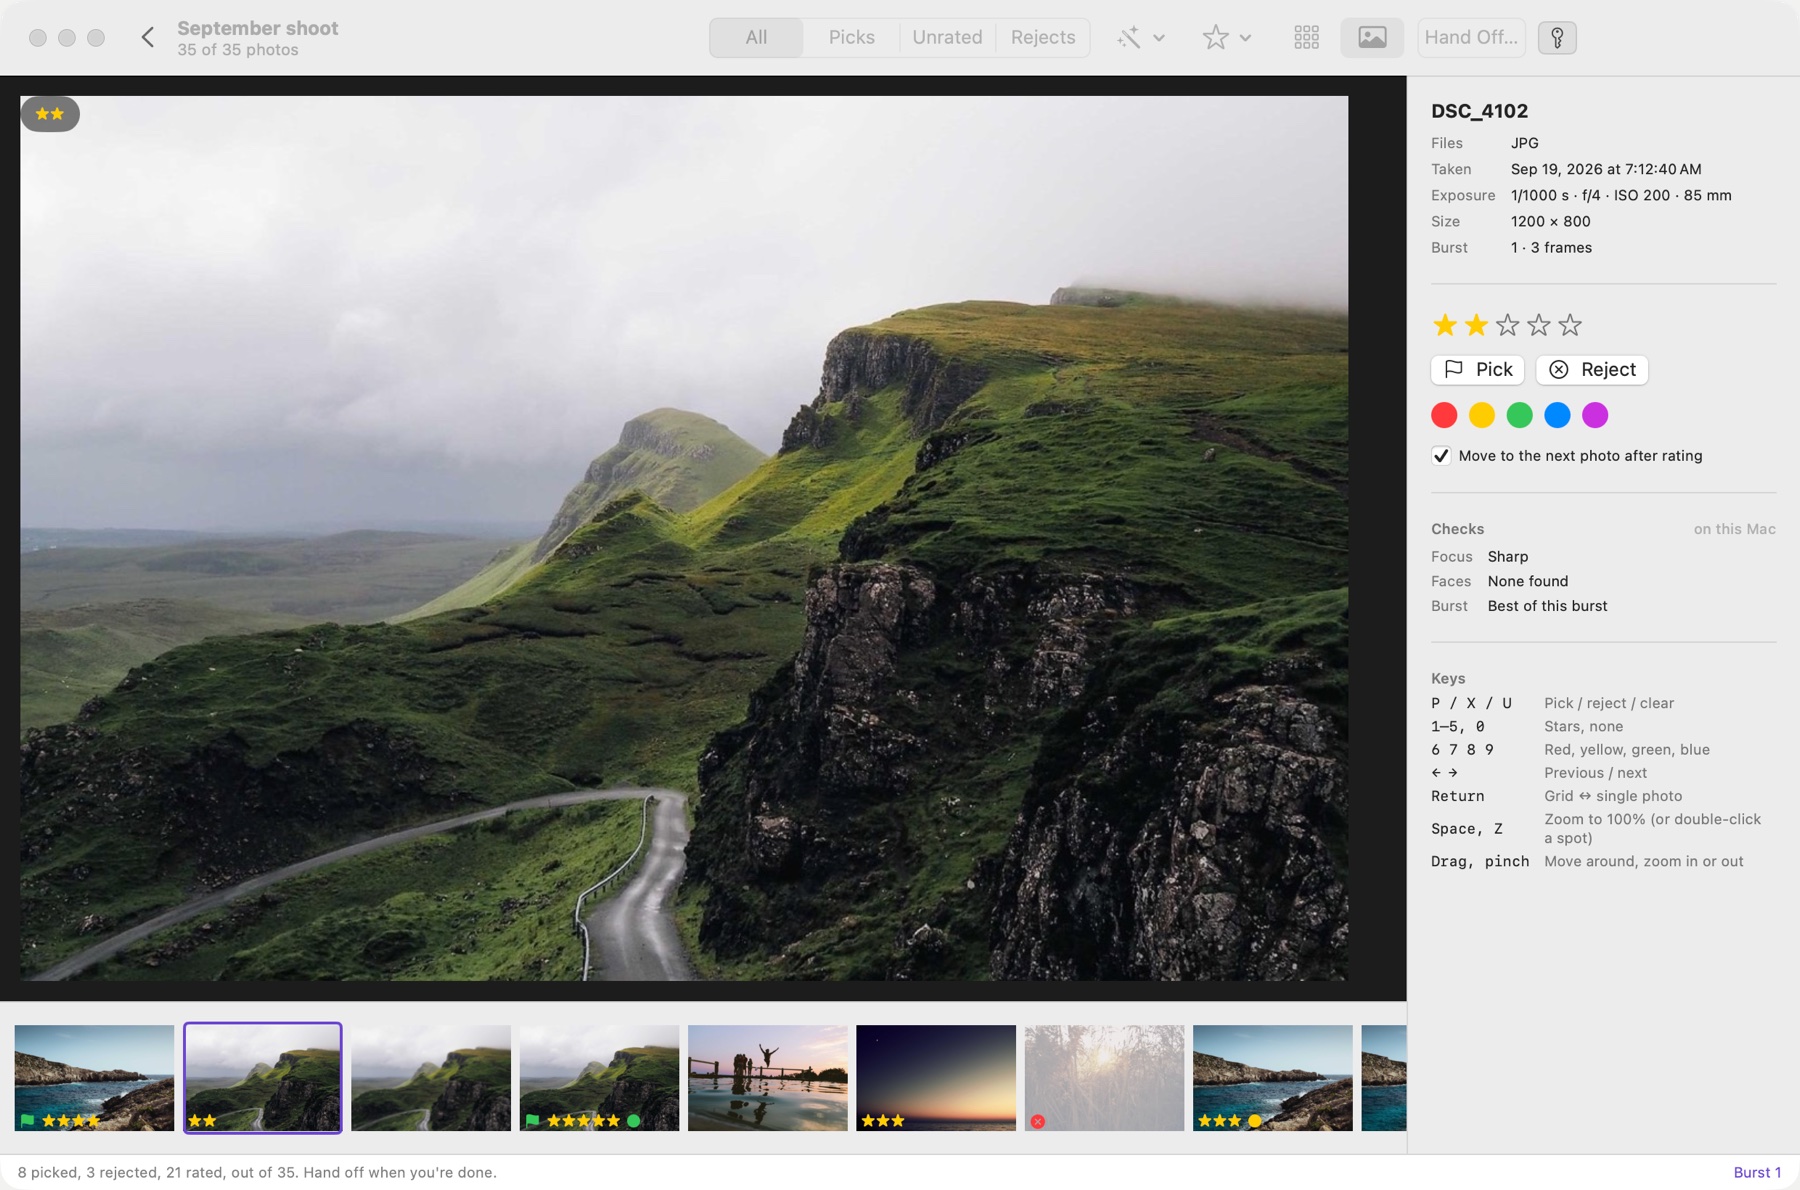Open the auto-rate magic wand menu
Image resolution: width=1800 pixels, height=1190 pixels.
pyautogui.click(x=1140, y=38)
